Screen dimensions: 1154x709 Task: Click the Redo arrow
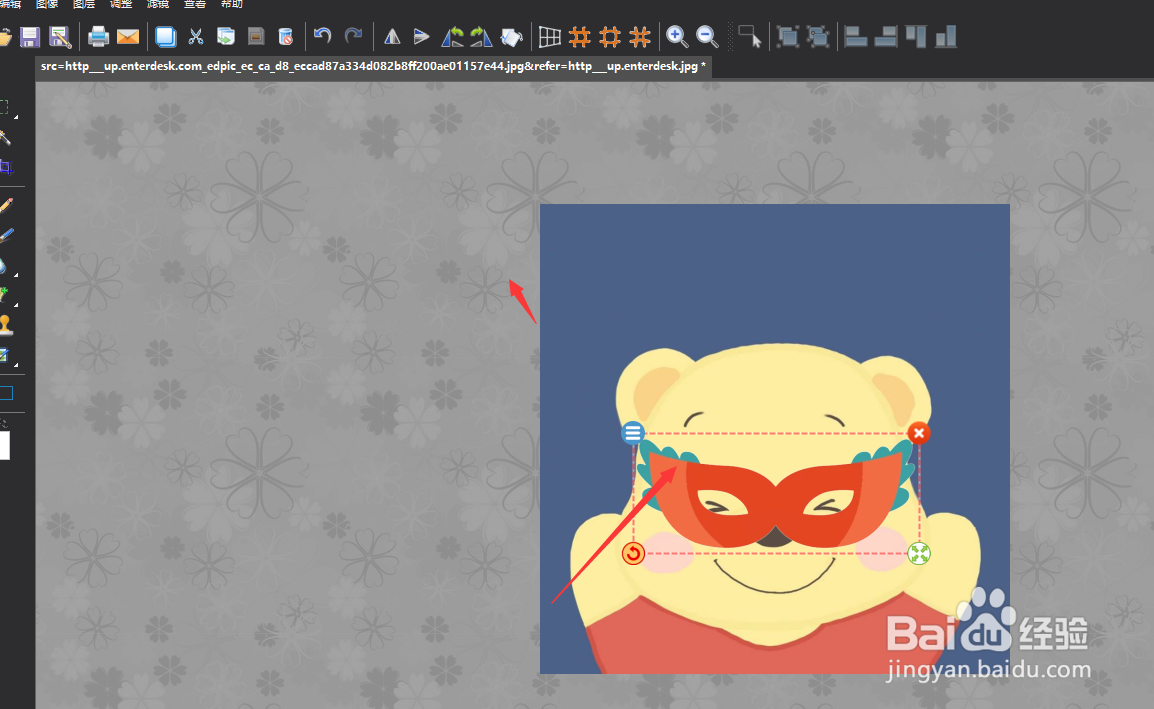pos(353,35)
